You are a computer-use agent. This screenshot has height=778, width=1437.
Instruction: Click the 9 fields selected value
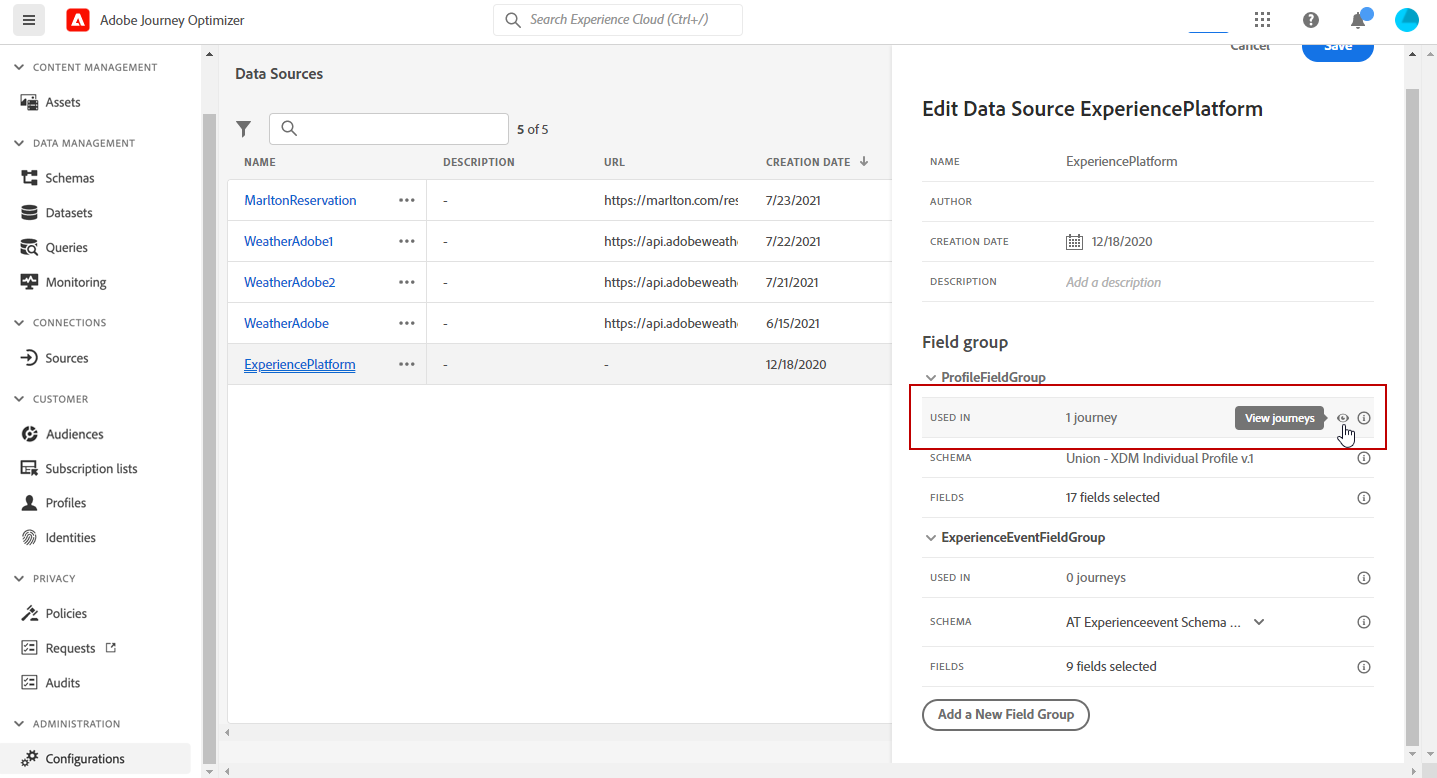coord(1111,667)
